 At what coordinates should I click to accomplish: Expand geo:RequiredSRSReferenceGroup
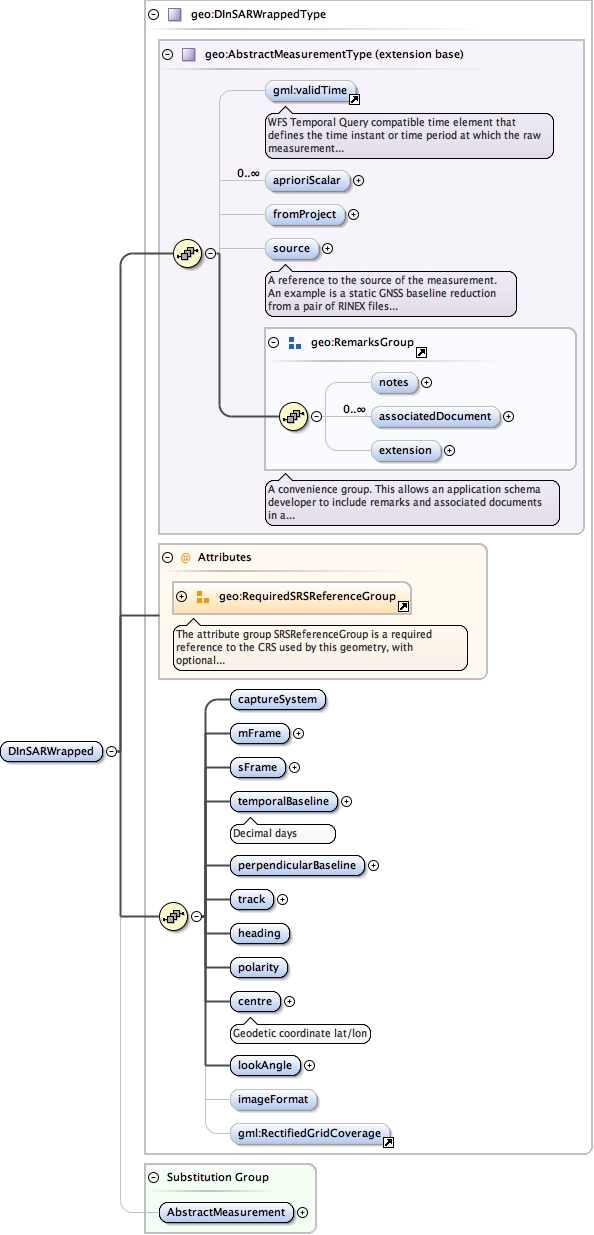[x=181, y=597]
